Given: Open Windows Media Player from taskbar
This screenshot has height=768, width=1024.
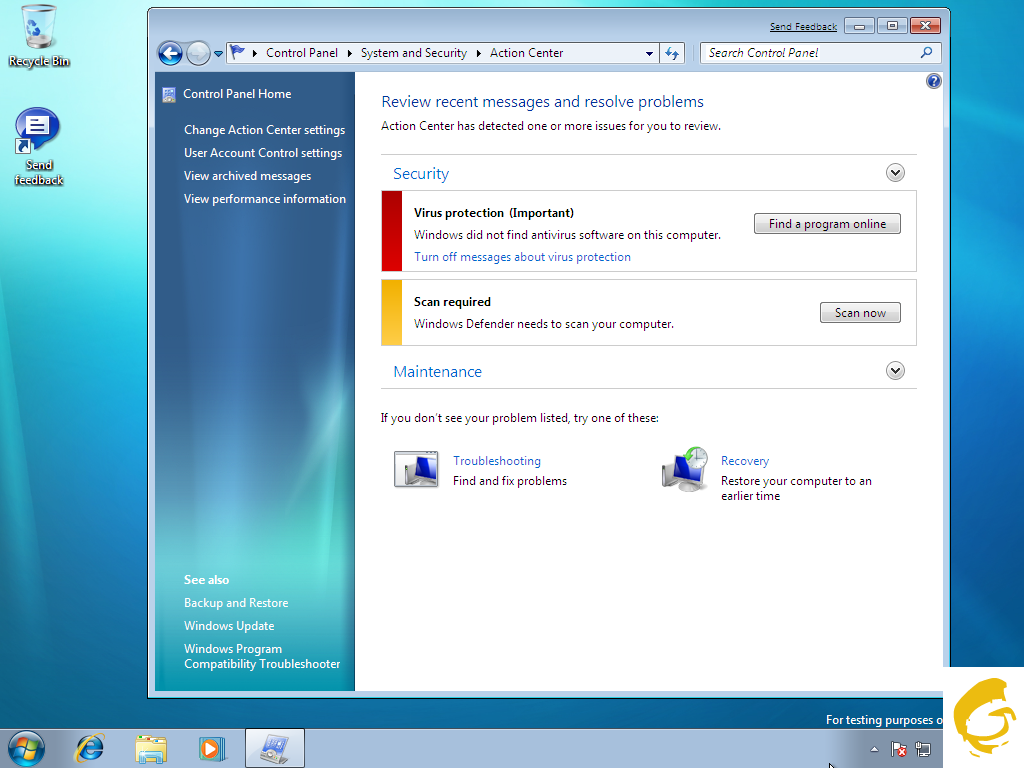Looking at the screenshot, I should [212, 748].
